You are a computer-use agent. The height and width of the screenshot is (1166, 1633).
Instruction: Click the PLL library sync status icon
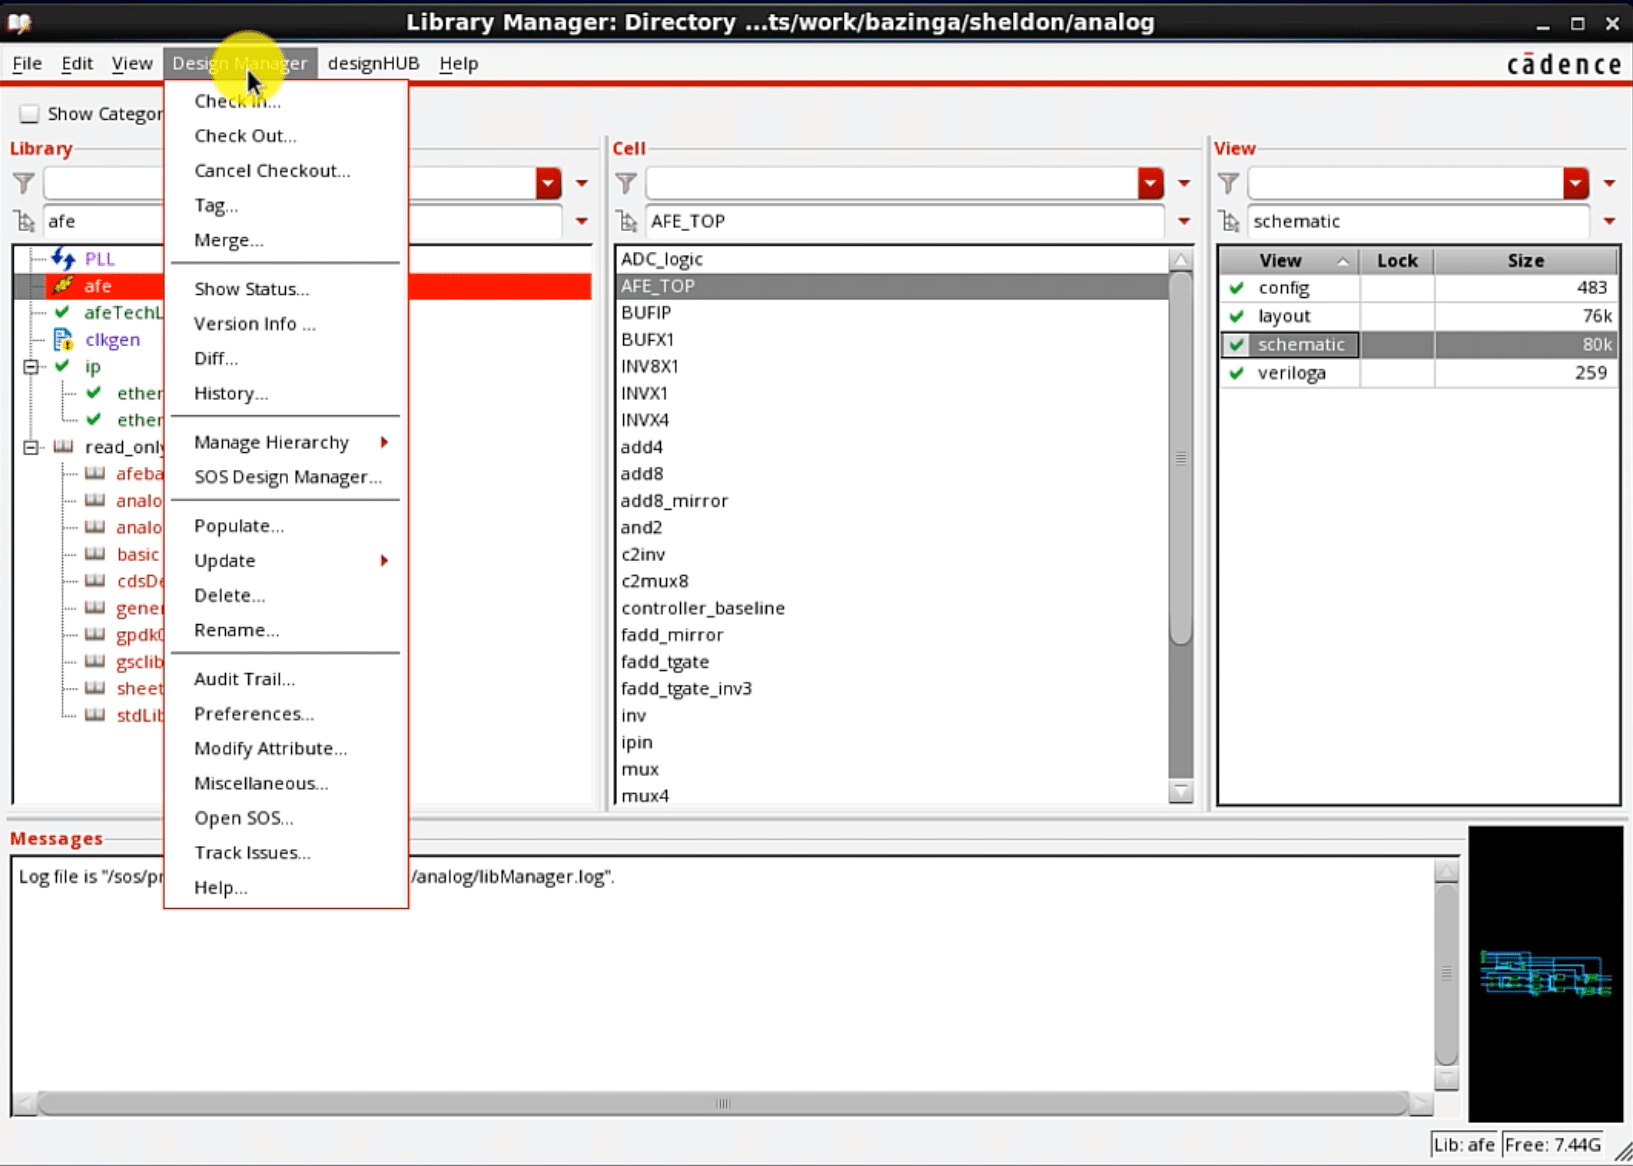tap(63, 259)
